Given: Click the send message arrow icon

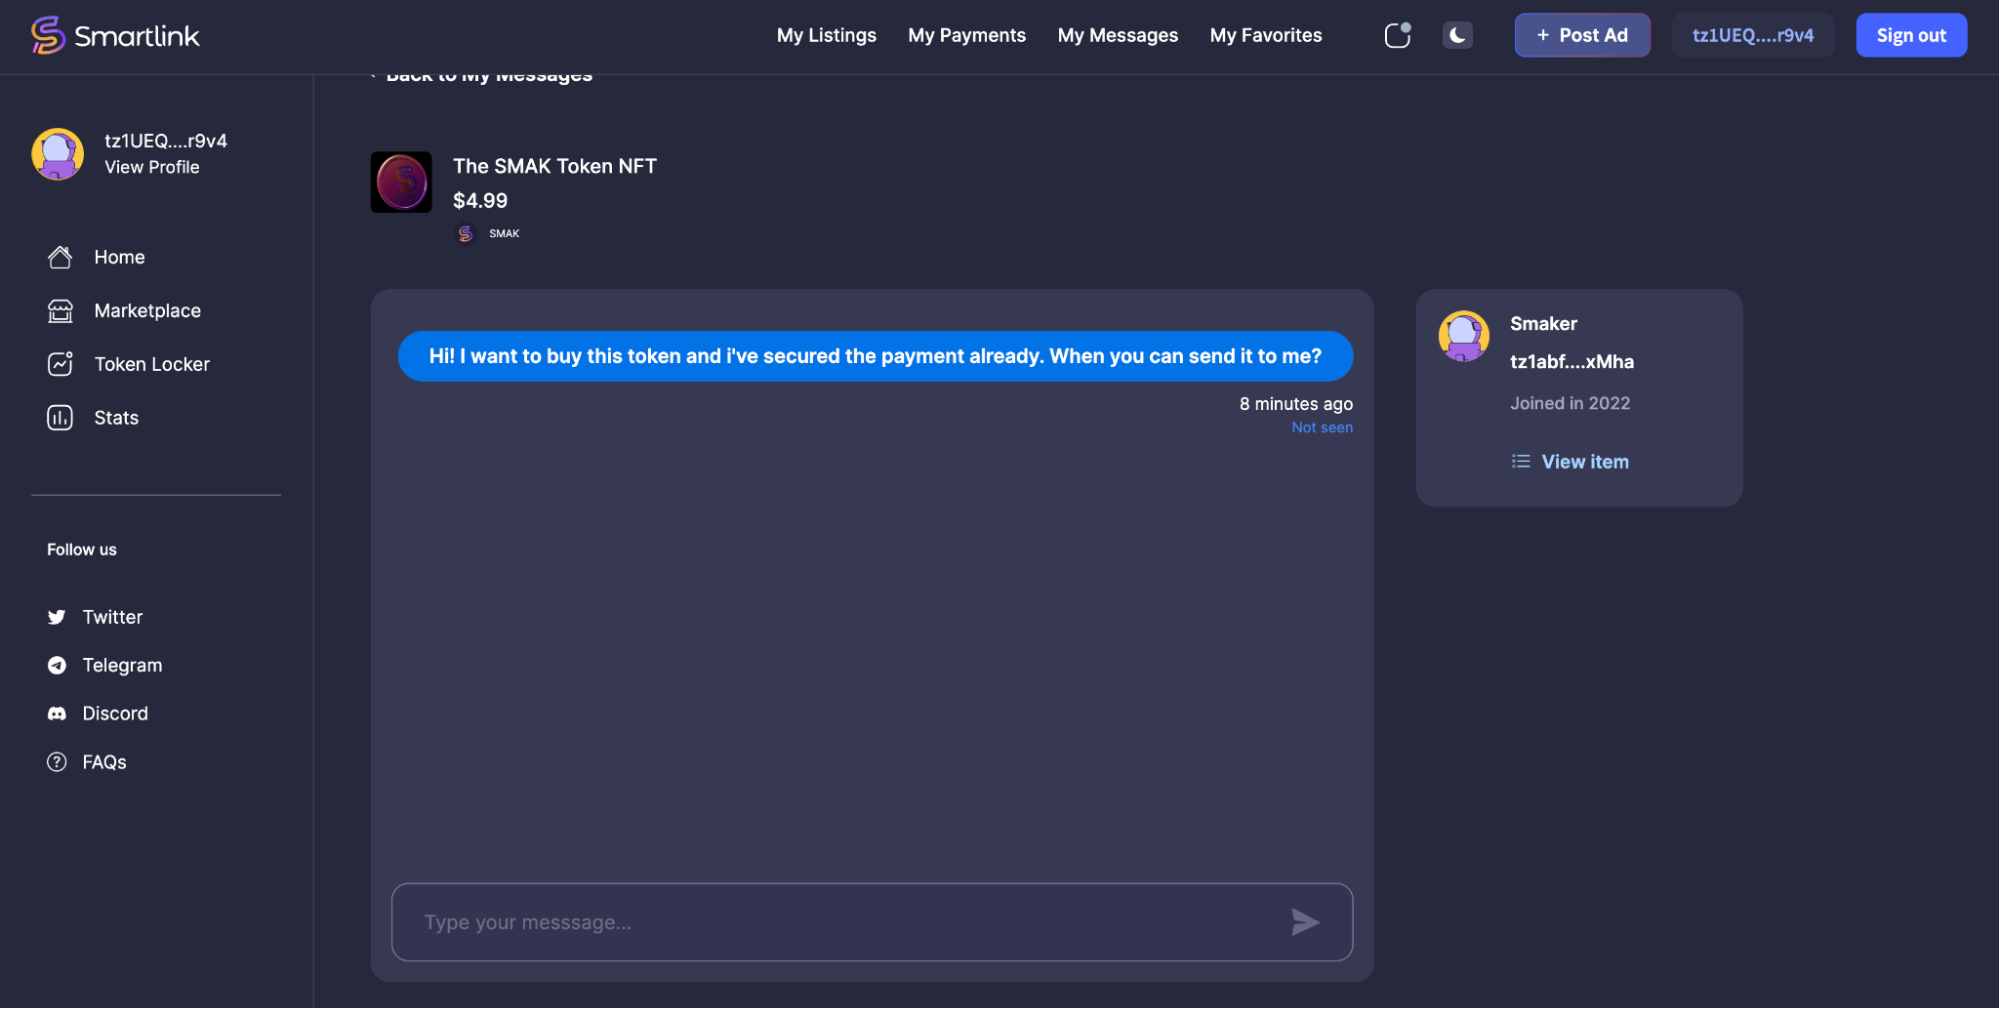Looking at the screenshot, I should (1305, 922).
